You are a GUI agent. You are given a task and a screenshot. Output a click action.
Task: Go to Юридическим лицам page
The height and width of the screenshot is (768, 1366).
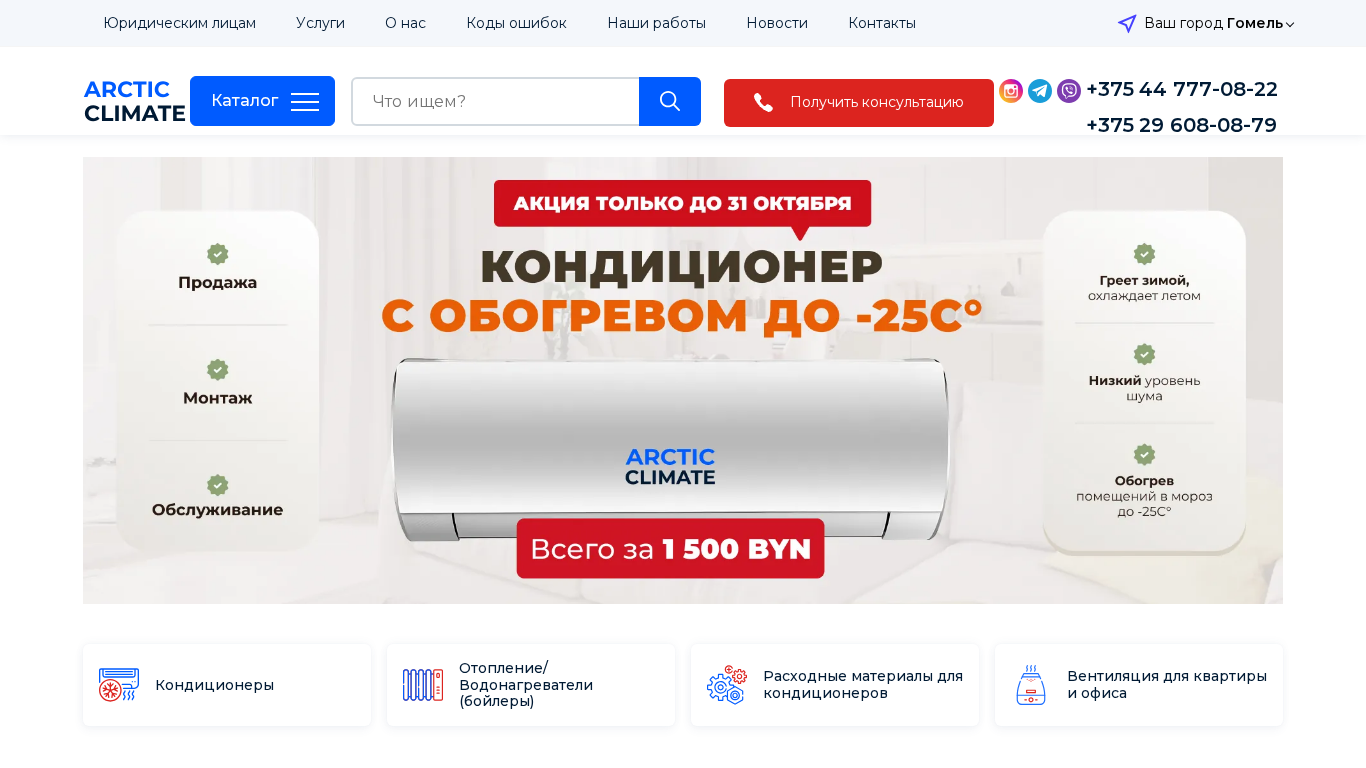[180, 23]
